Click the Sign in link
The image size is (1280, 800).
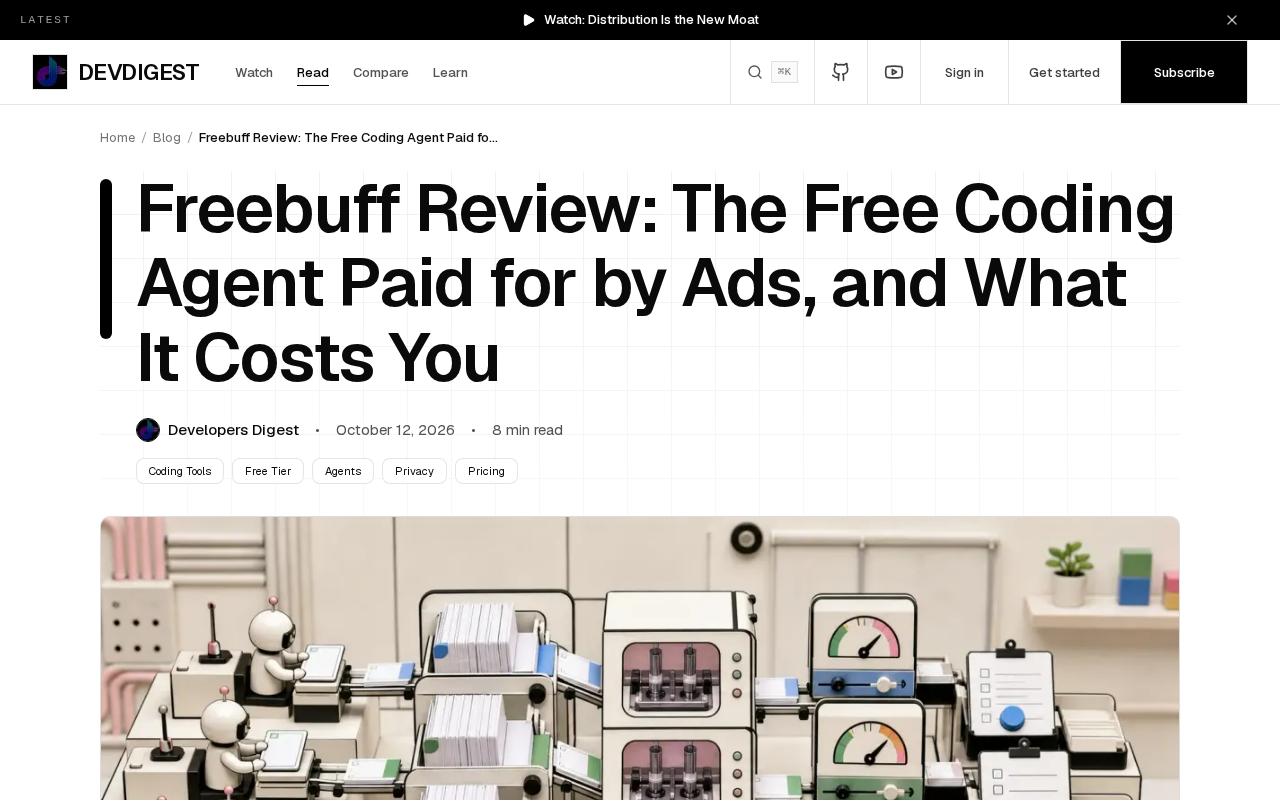click(964, 72)
